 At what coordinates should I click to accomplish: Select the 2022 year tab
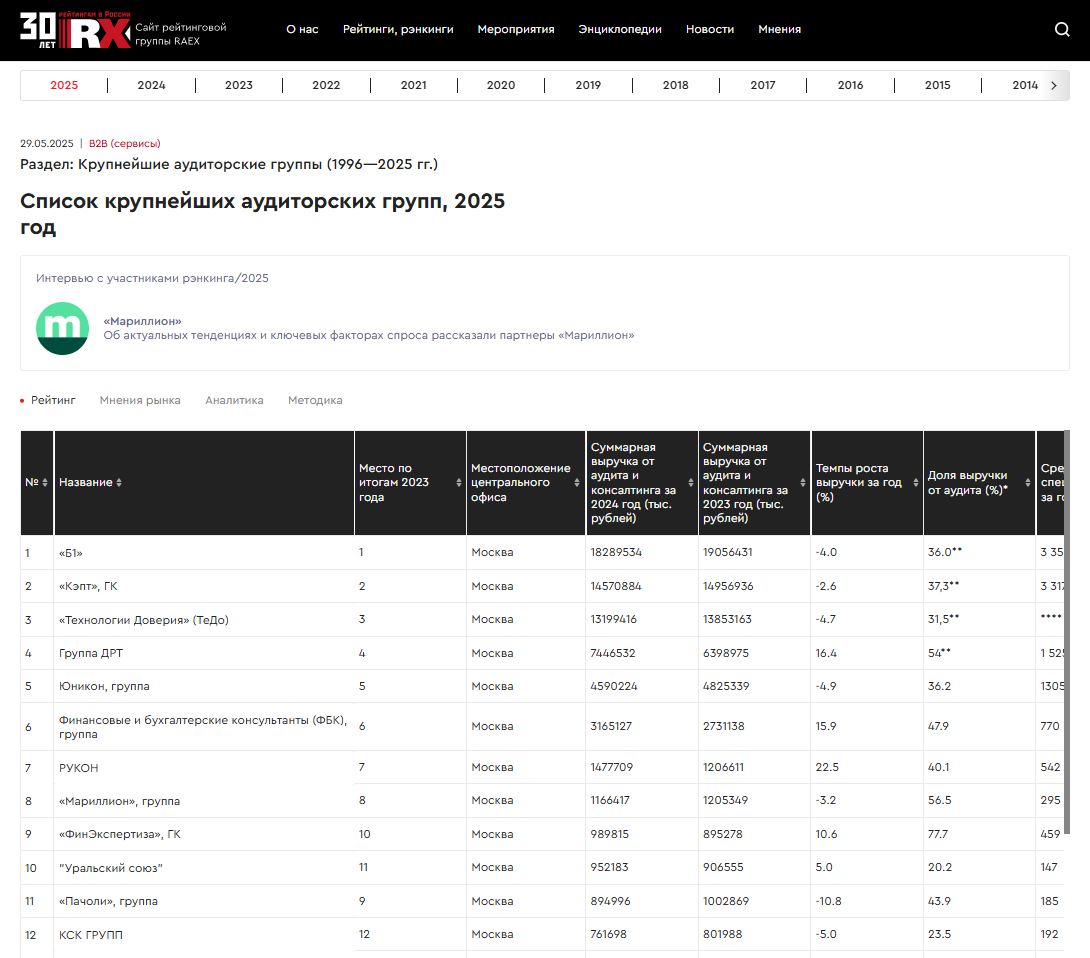coord(326,86)
